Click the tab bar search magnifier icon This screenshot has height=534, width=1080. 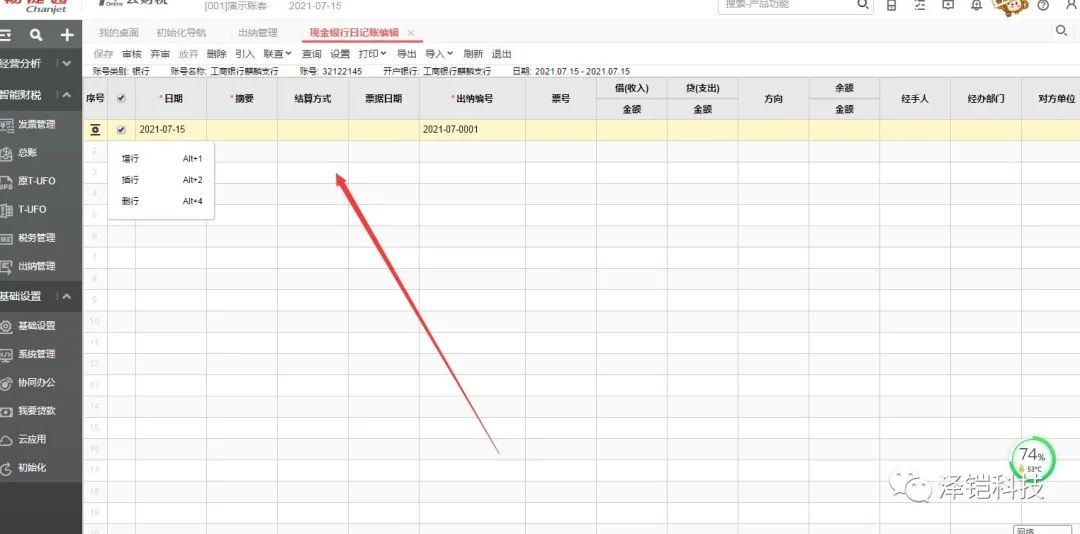pyautogui.click(x=1061, y=30)
